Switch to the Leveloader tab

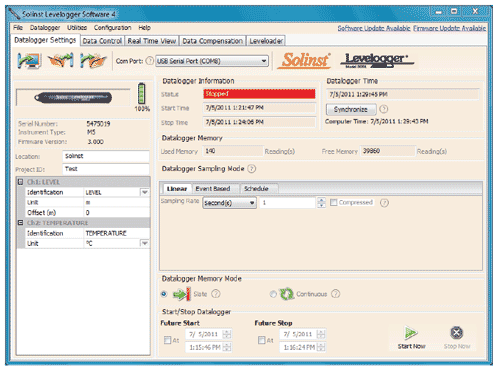pyautogui.click(x=266, y=41)
